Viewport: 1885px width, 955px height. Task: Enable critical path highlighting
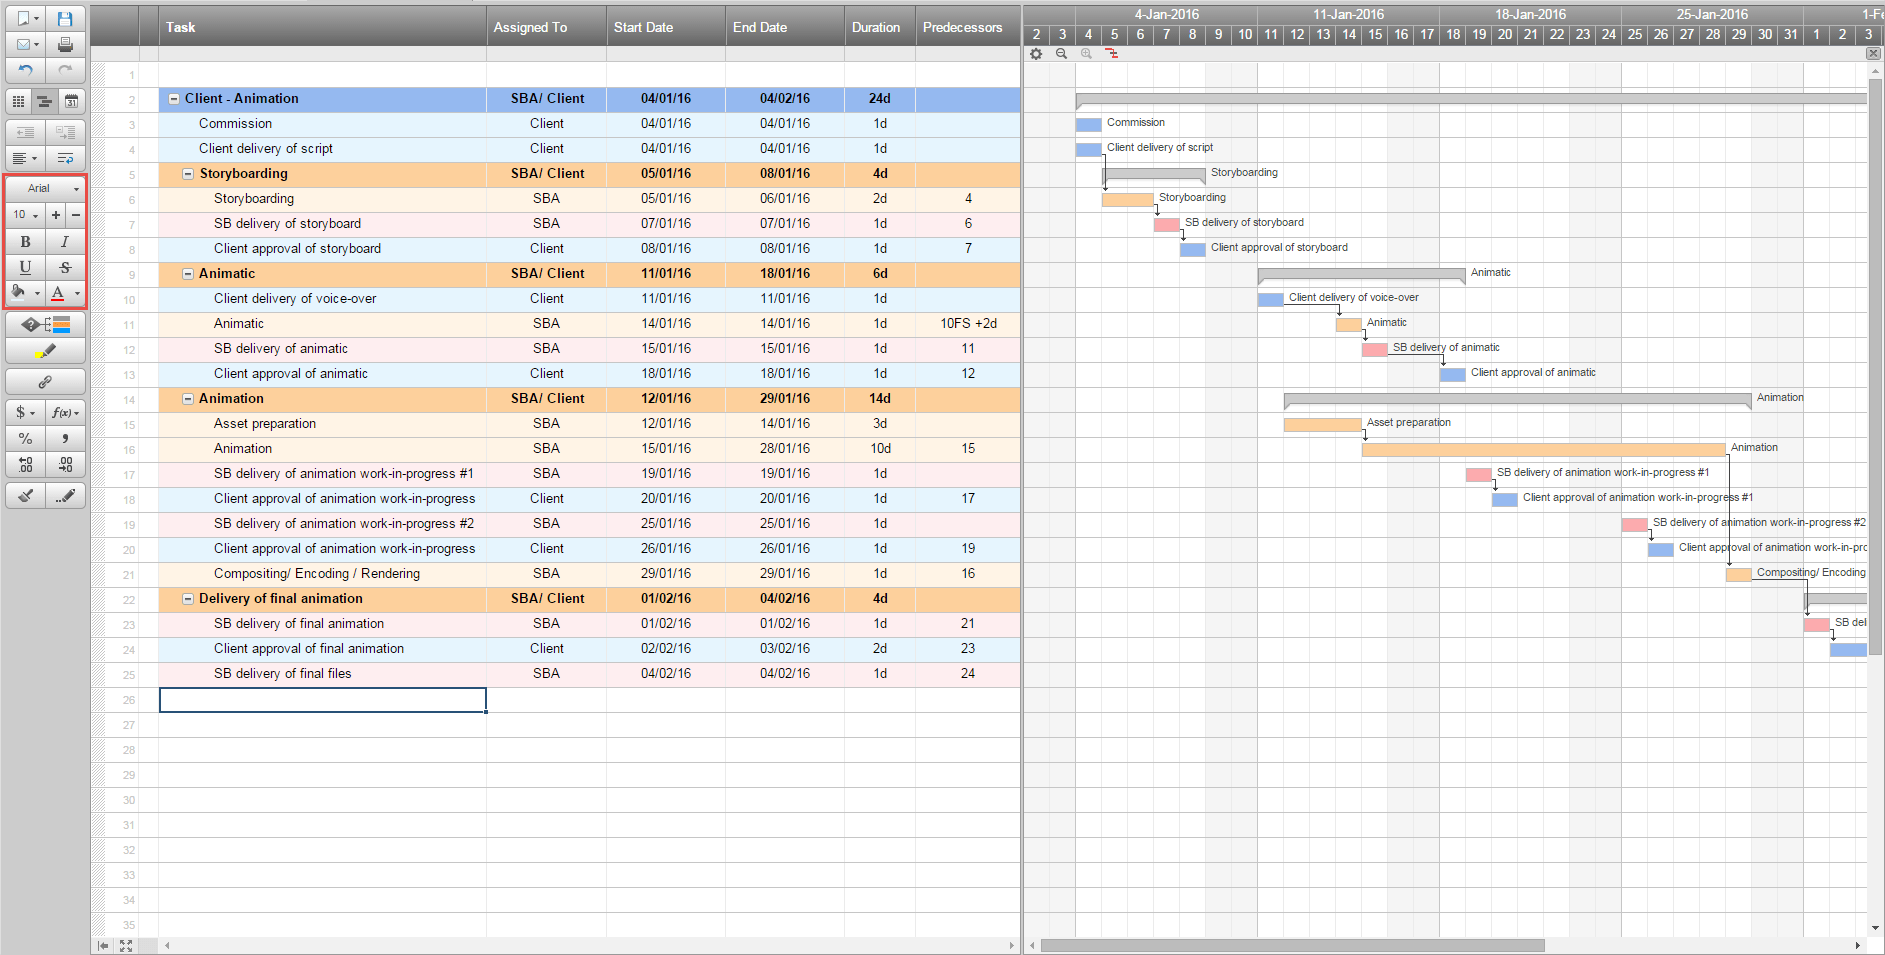click(x=1111, y=54)
